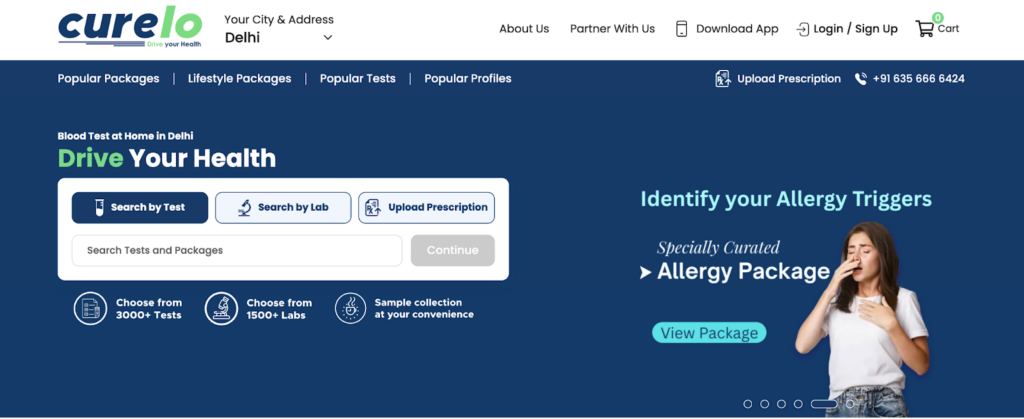Click the Upload Prescription document icon in navbar
This screenshot has height=419, width=1024.
pos(723,79)
